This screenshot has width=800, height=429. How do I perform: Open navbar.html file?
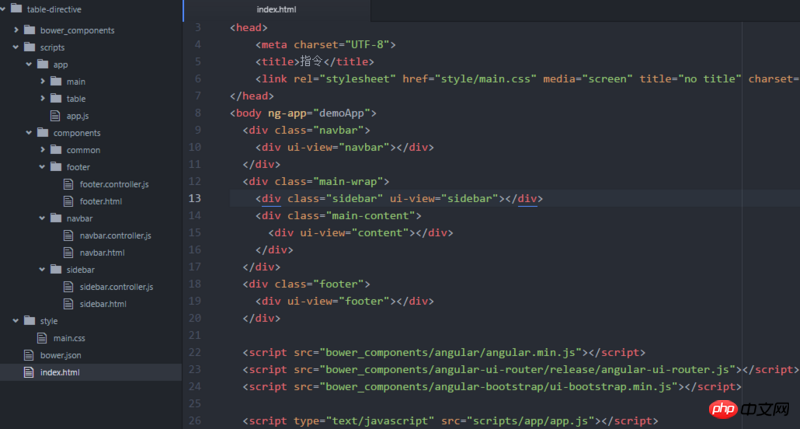[x=102, y=253]
